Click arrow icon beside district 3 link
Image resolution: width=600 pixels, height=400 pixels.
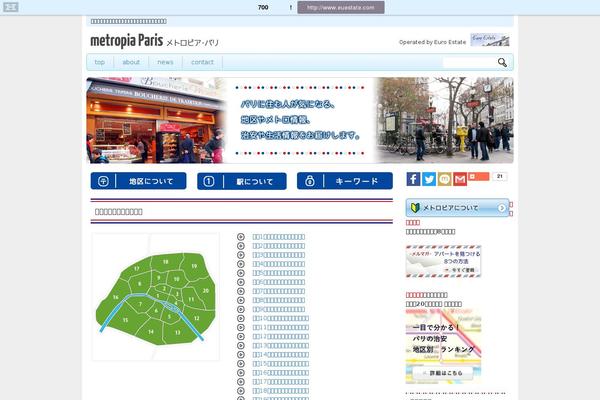(241, 255)
